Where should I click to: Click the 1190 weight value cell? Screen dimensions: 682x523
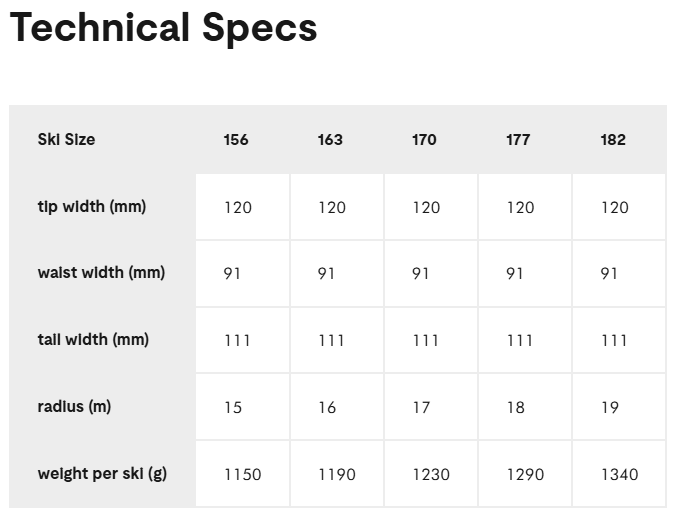coord(336,474)
